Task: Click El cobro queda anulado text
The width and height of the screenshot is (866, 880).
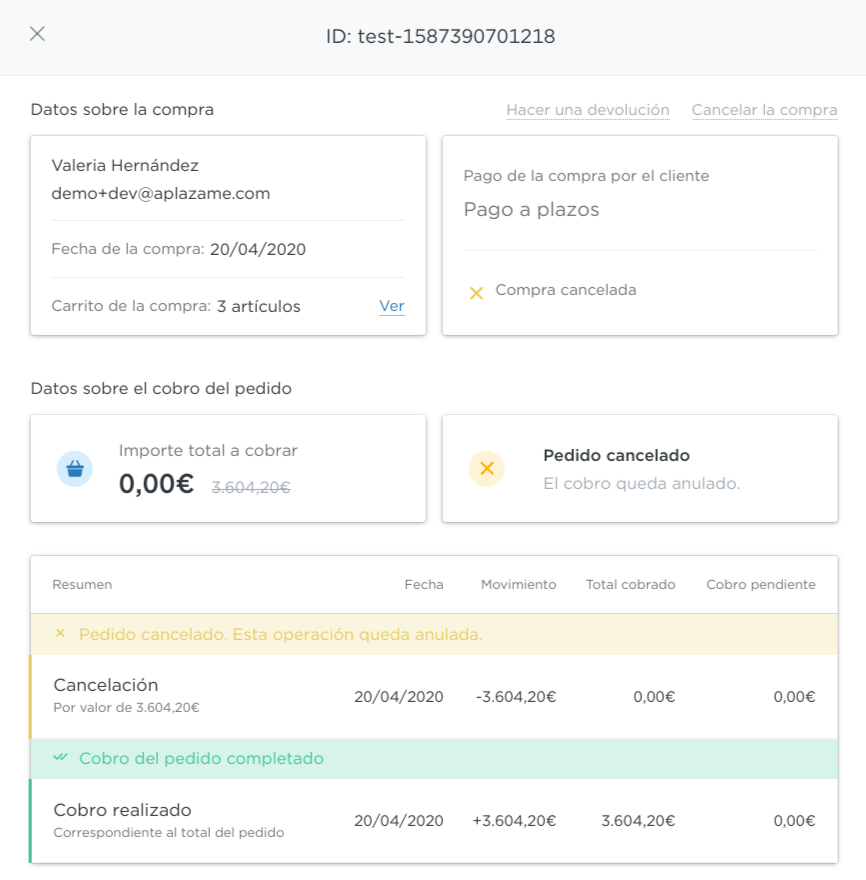Action: (x=642, y=484)
